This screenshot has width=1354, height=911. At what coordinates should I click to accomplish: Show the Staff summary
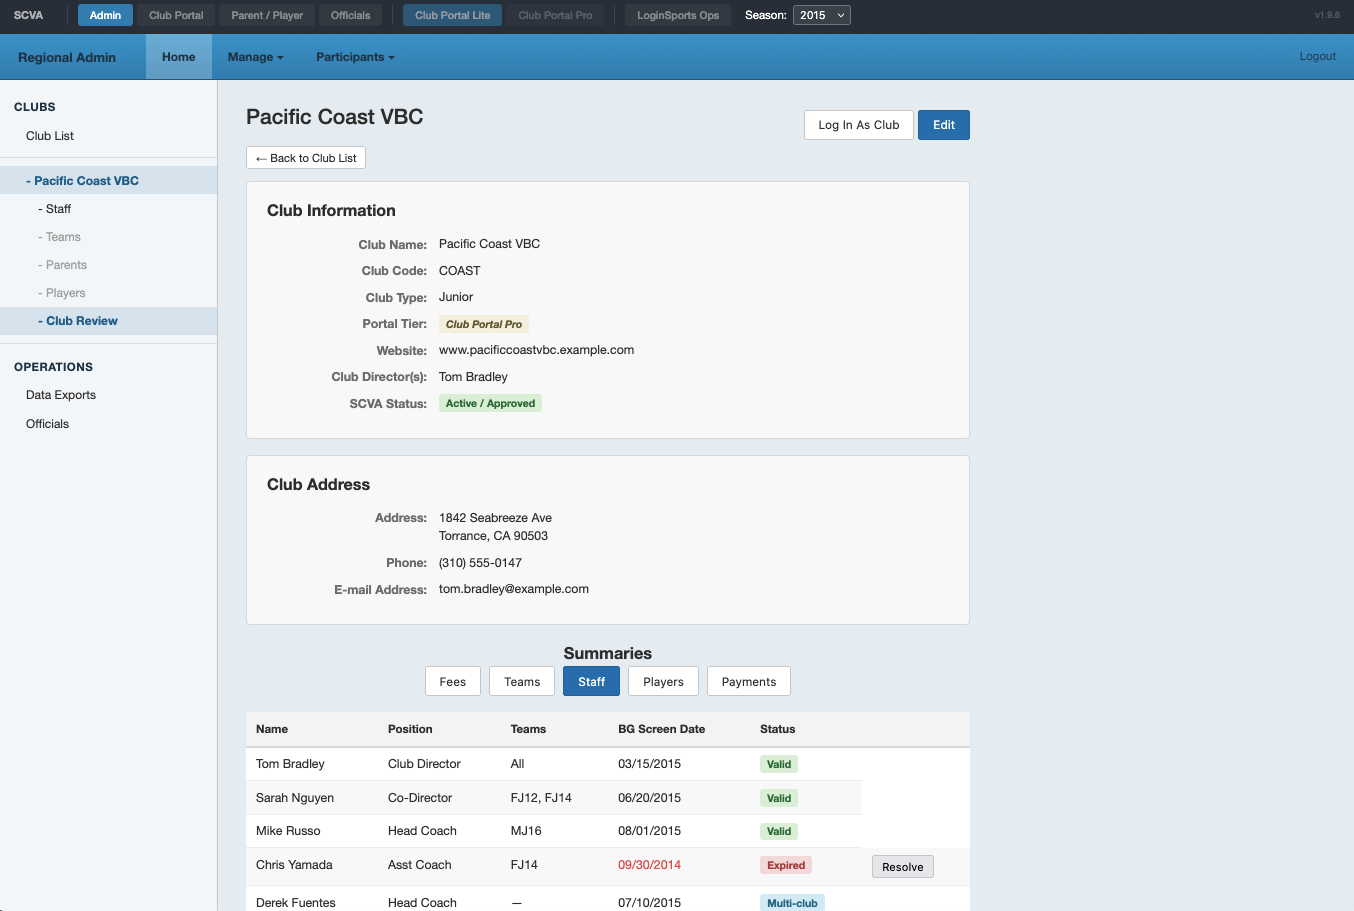[592, 681]
